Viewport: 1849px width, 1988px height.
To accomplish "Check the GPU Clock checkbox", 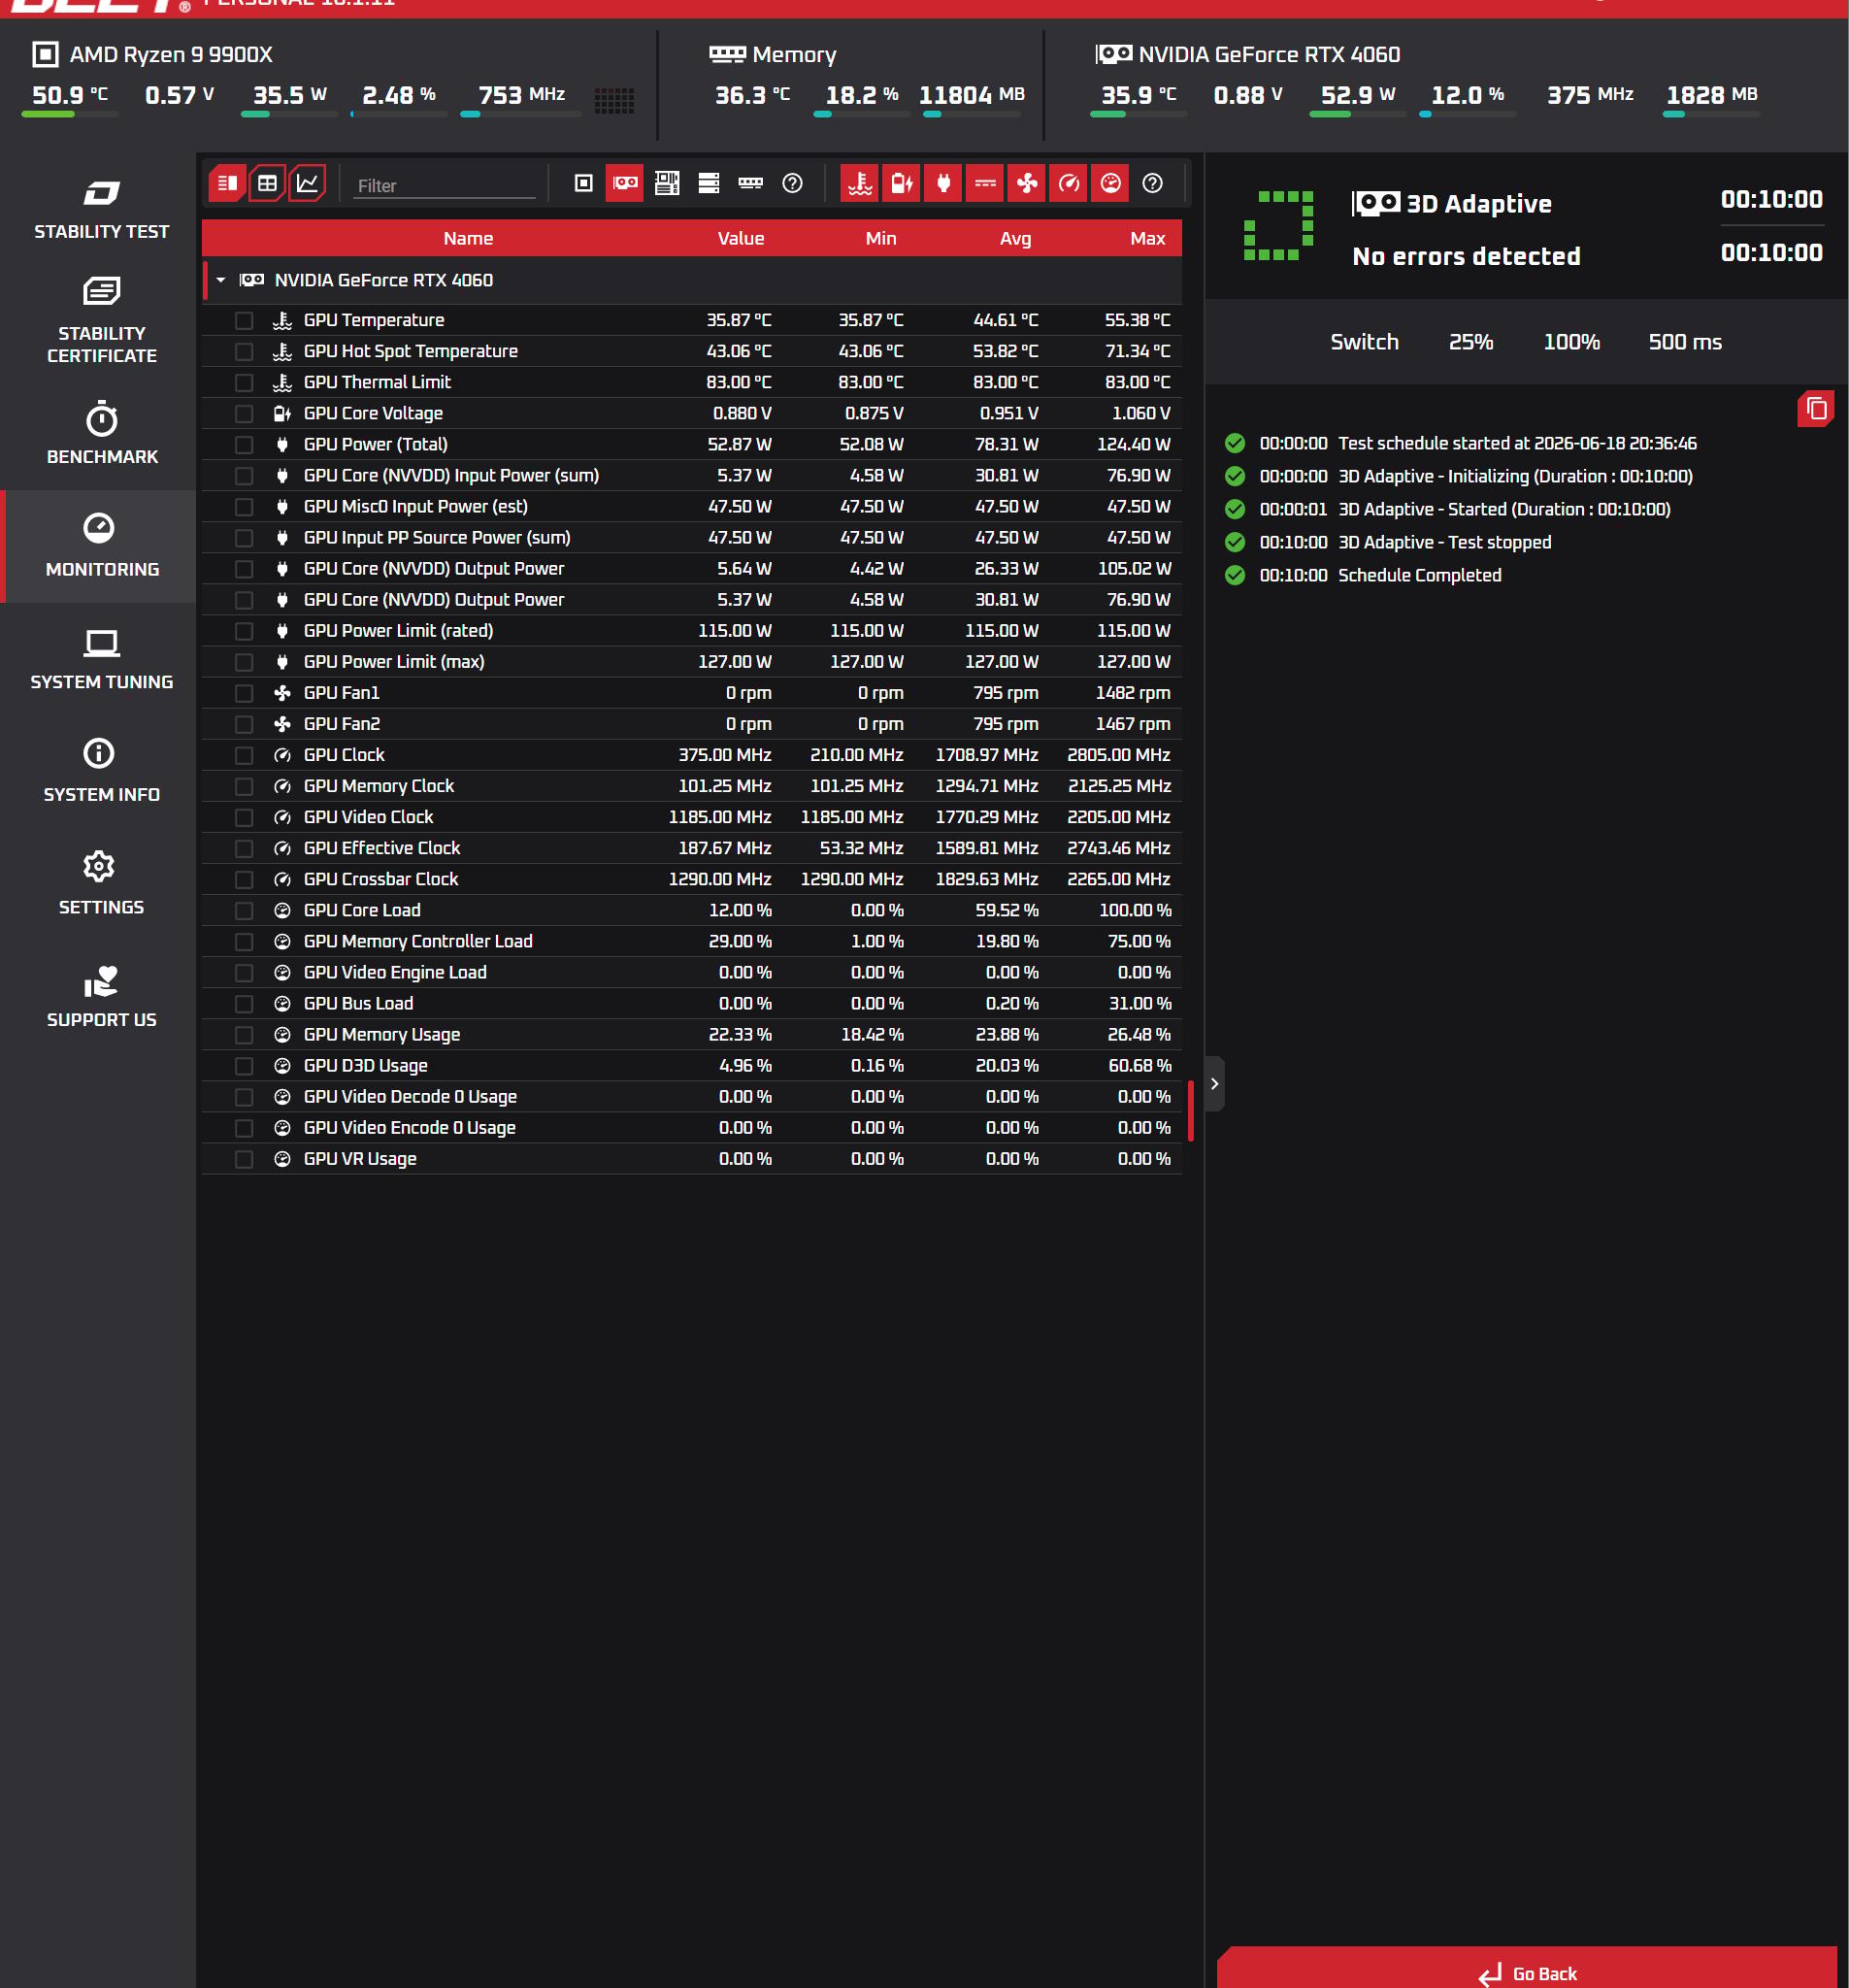I will [x=244, y=756].
